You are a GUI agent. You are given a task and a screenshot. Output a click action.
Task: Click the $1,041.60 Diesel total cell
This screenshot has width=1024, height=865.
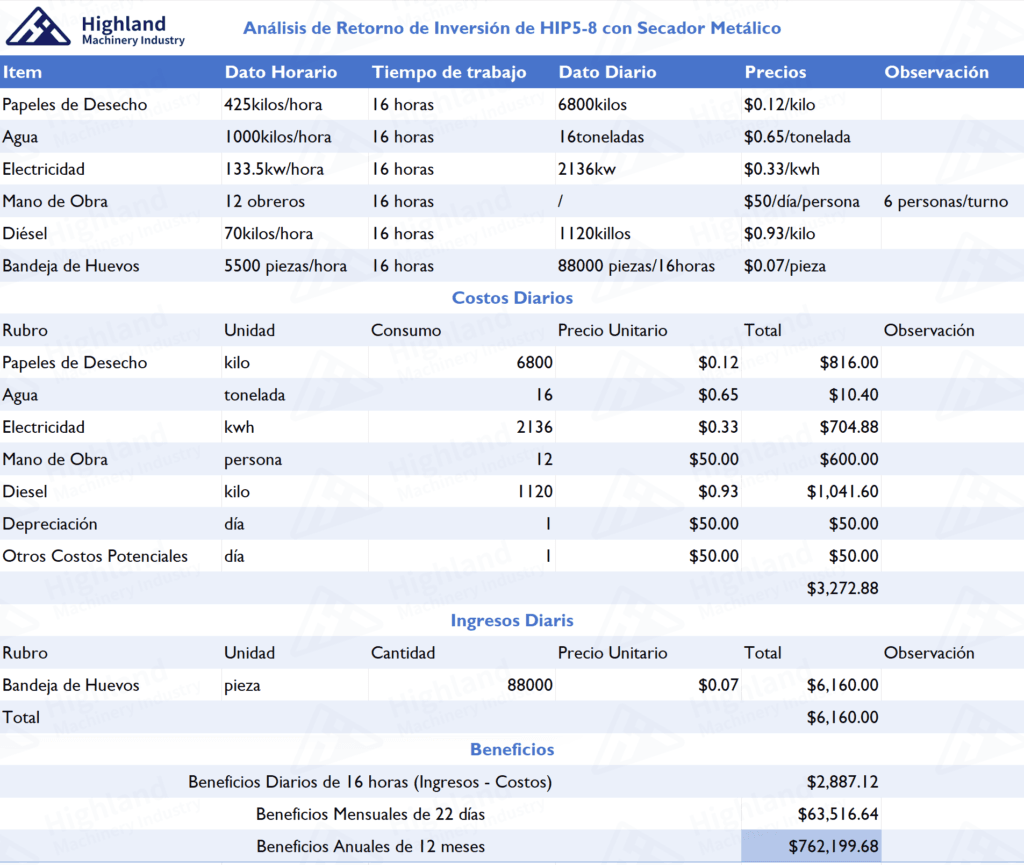point(842,492)
